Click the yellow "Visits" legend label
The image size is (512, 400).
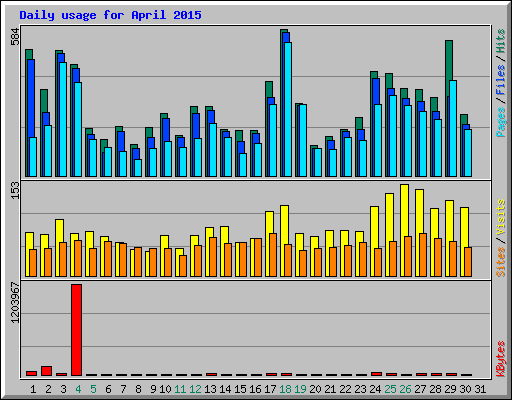500,218
